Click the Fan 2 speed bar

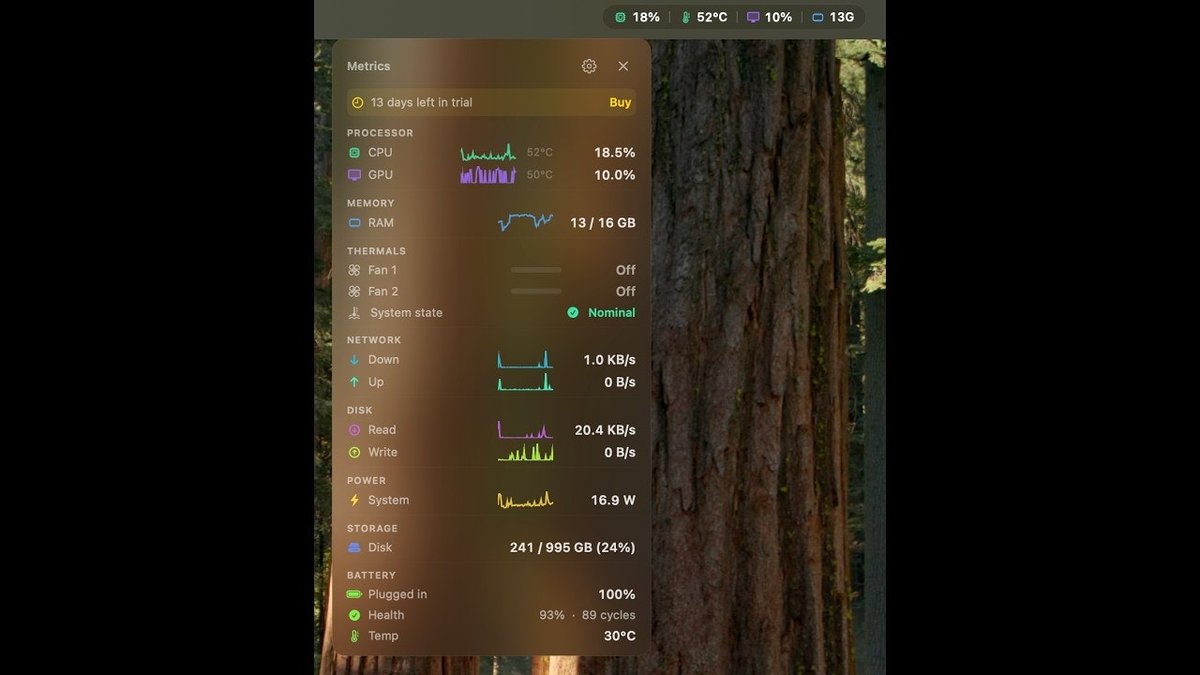point(536,291)
